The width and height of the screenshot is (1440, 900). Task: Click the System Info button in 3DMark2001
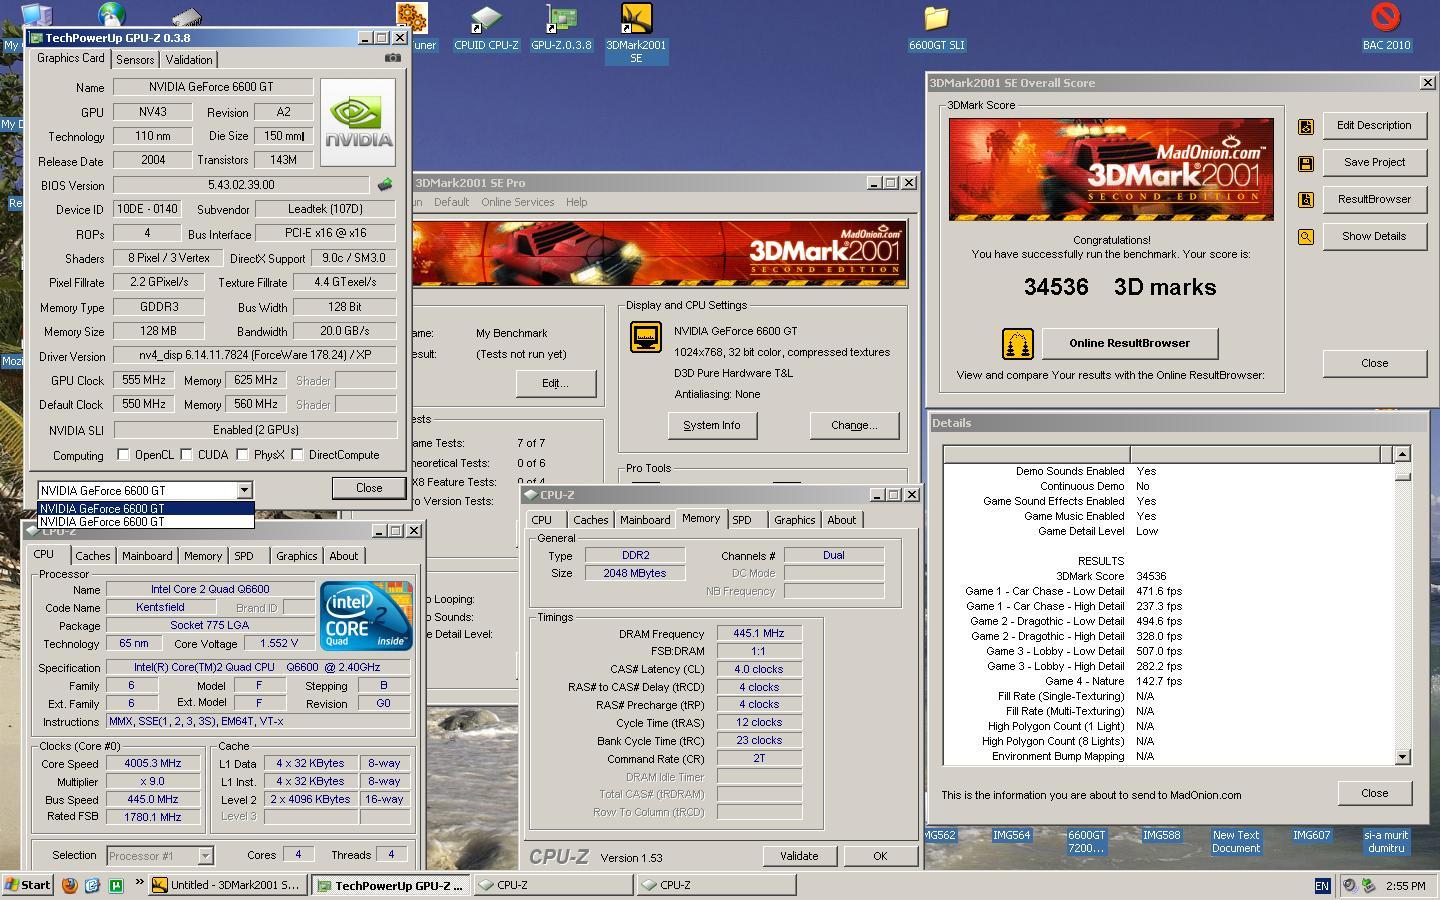(712, 425)
